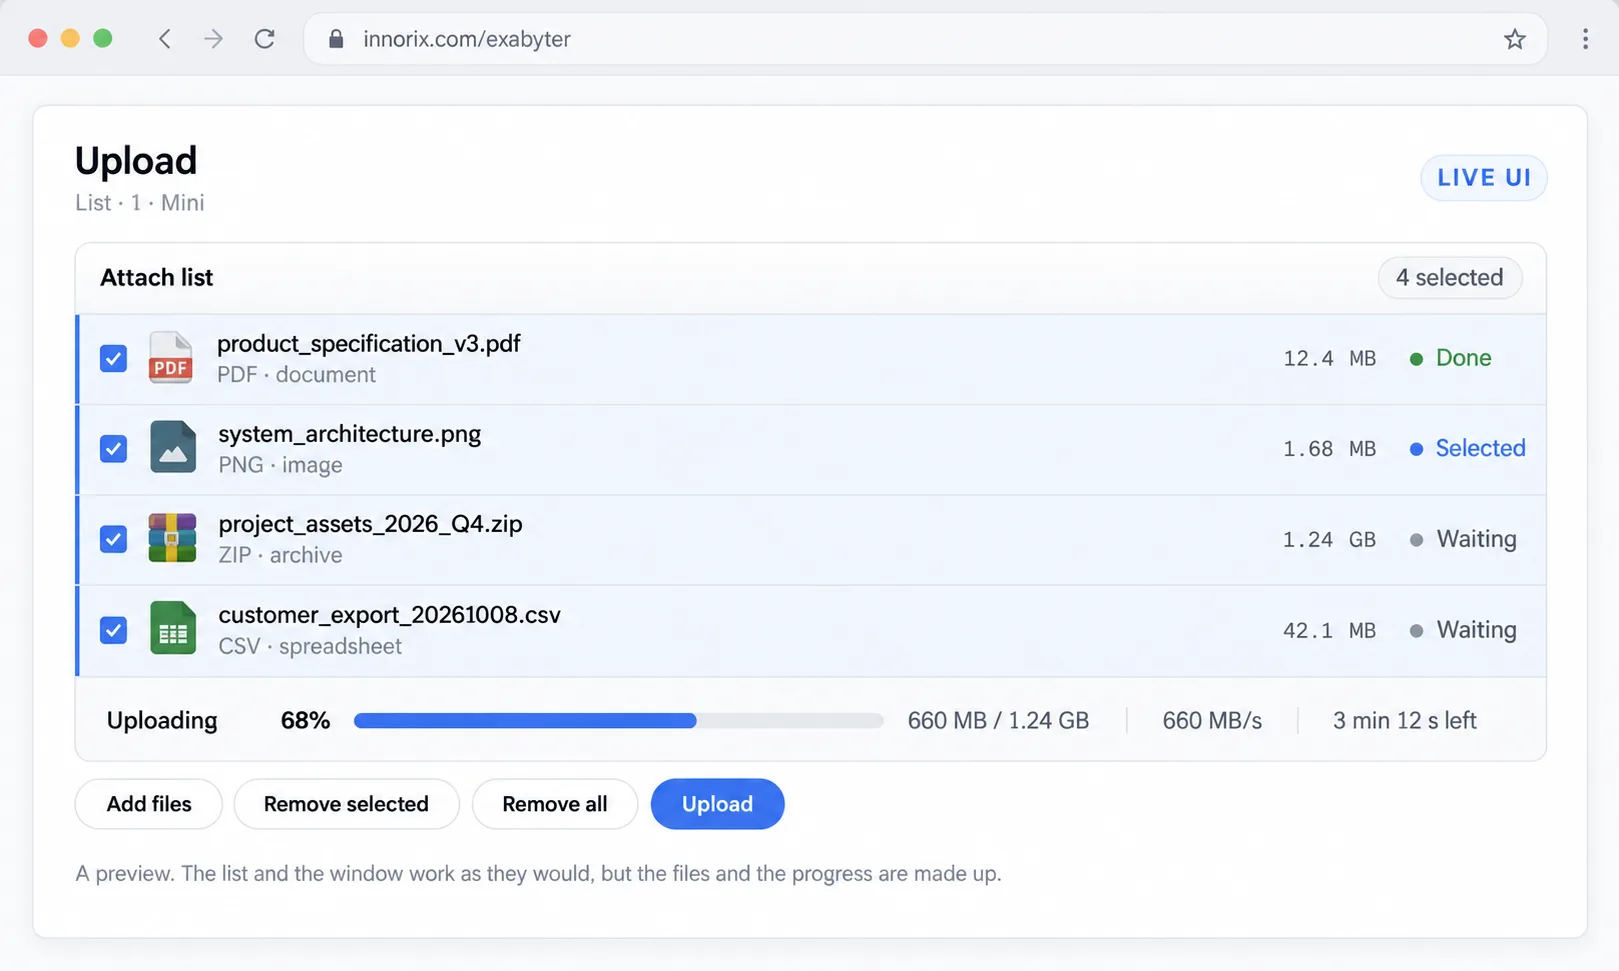Click the CSV spreadsheet icon for customer_export_20261008.csv
The image size is (1619, 971).
(173, 628)
